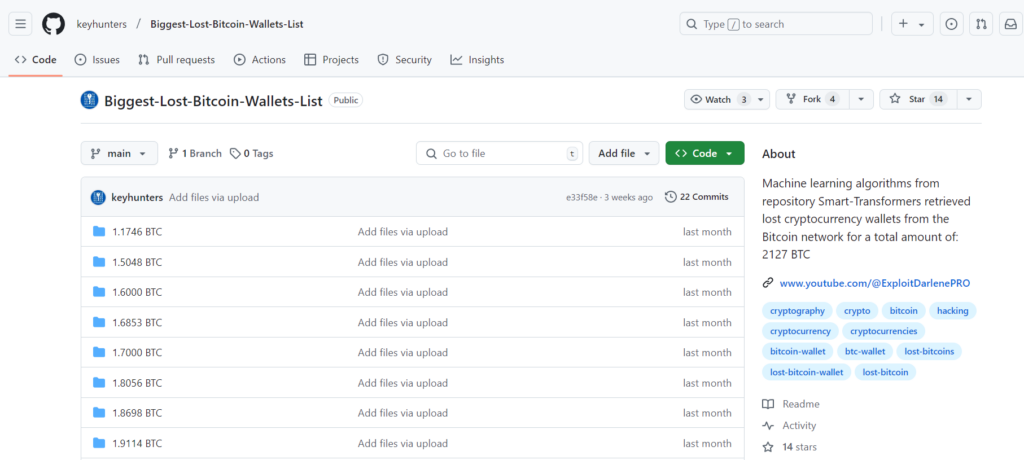Viewport: 1024px width, 460px height.
Task: Open commit message for 1.6853 BTC row
Action: point(403,323)
